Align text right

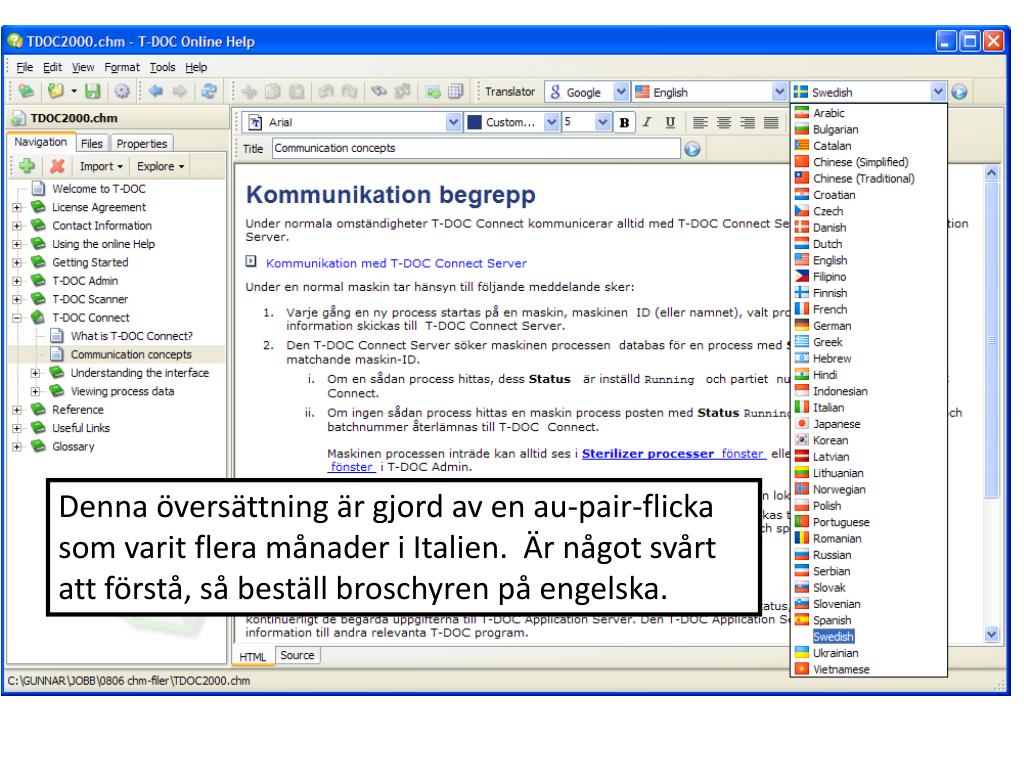pyautogui.click(x=748, y=122)
